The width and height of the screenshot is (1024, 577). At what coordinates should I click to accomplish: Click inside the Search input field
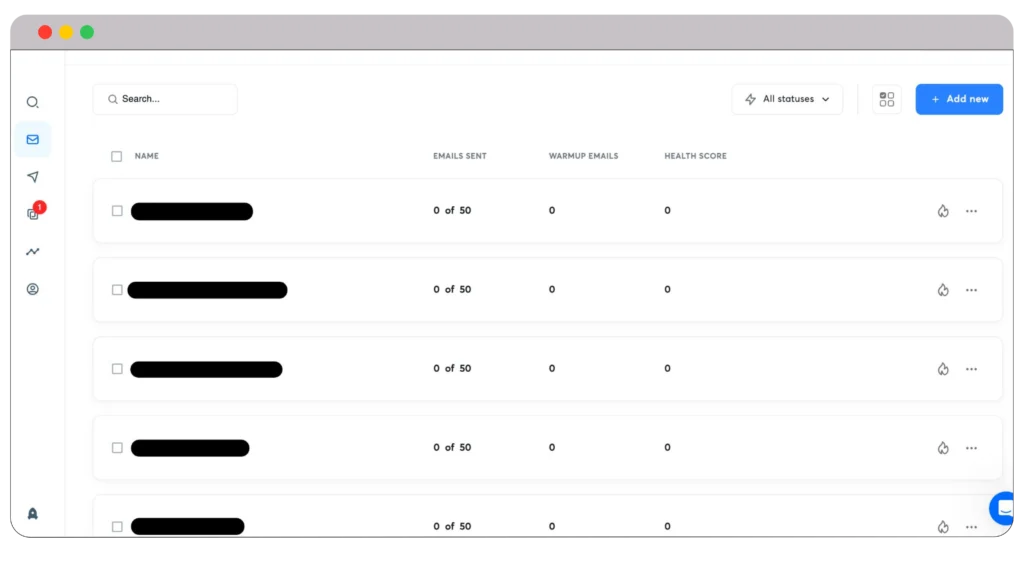click(x=165, y=99)
